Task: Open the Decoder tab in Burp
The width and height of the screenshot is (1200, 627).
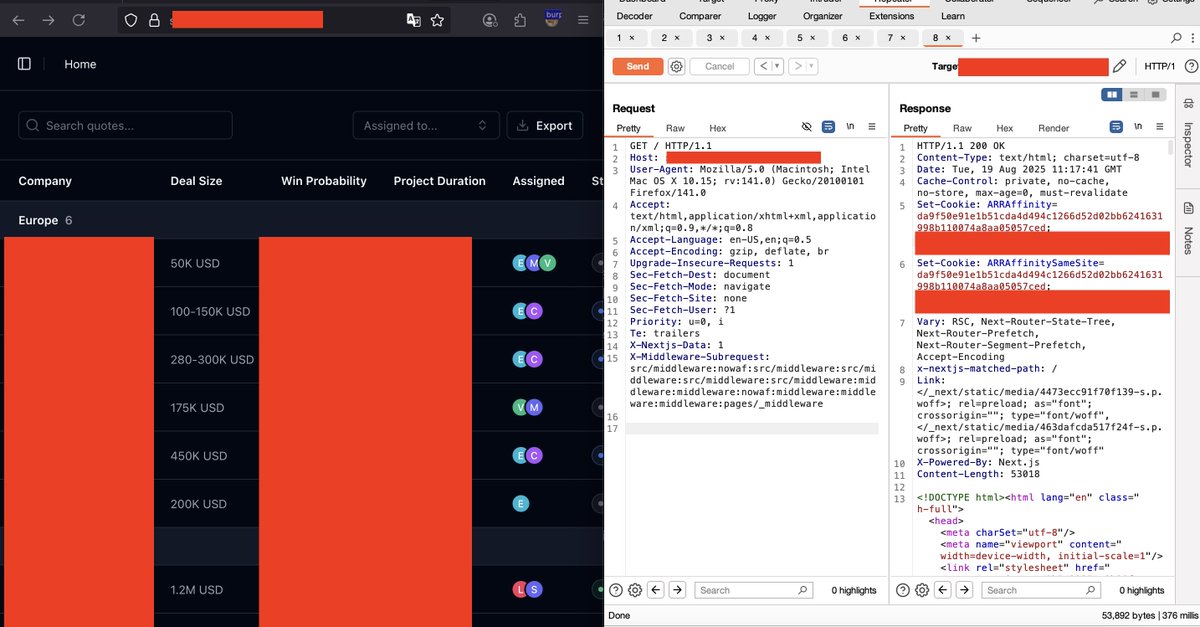Action: pos(635,16)
